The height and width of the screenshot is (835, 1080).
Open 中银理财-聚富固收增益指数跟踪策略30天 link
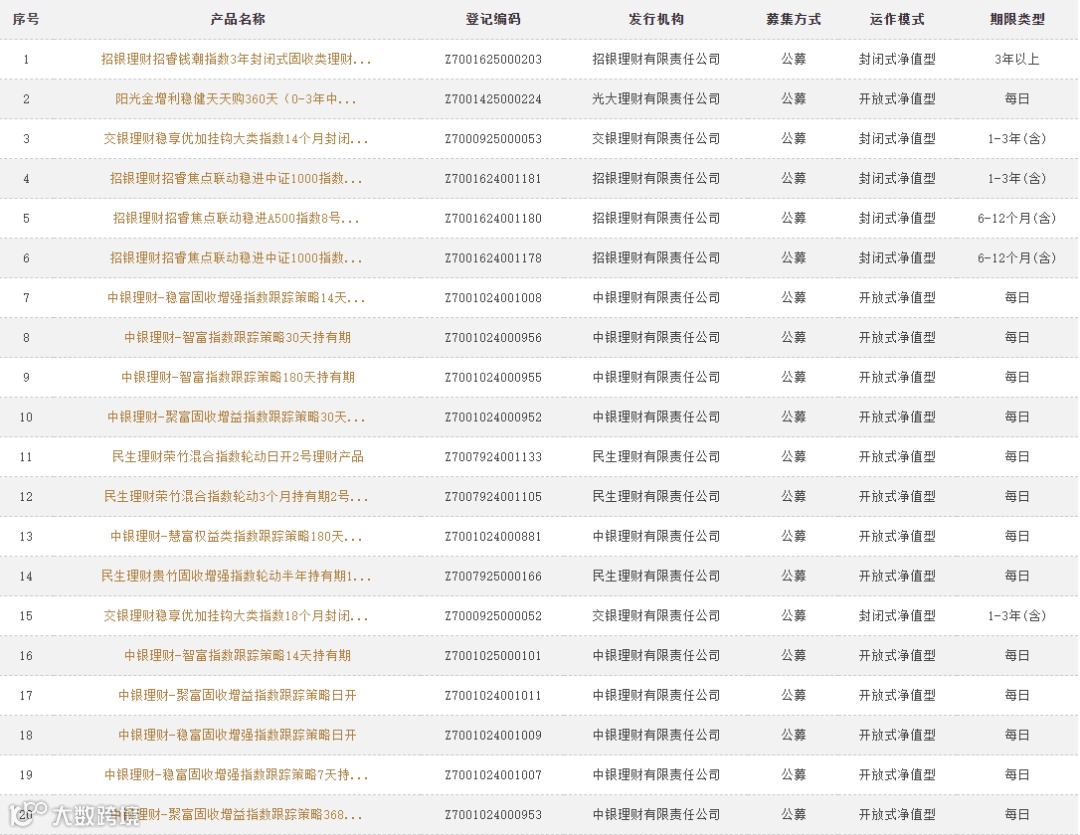(x=236, y=417)
